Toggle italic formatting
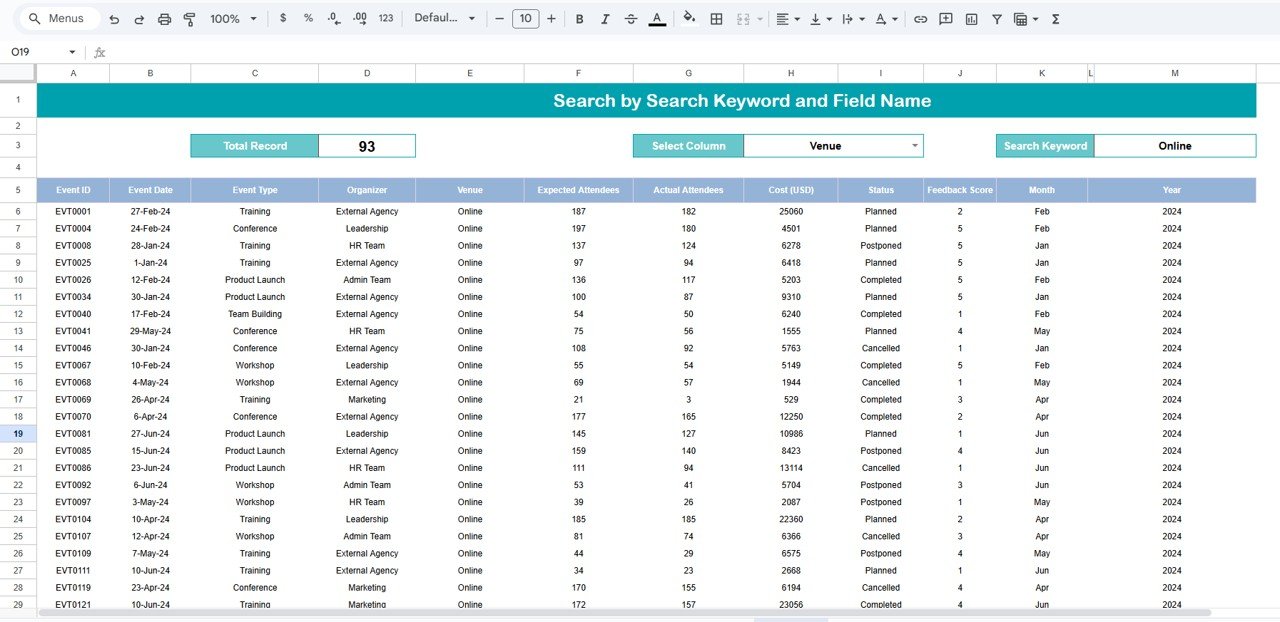This screenshot has width=1280, height=622. tap(604, 19)
